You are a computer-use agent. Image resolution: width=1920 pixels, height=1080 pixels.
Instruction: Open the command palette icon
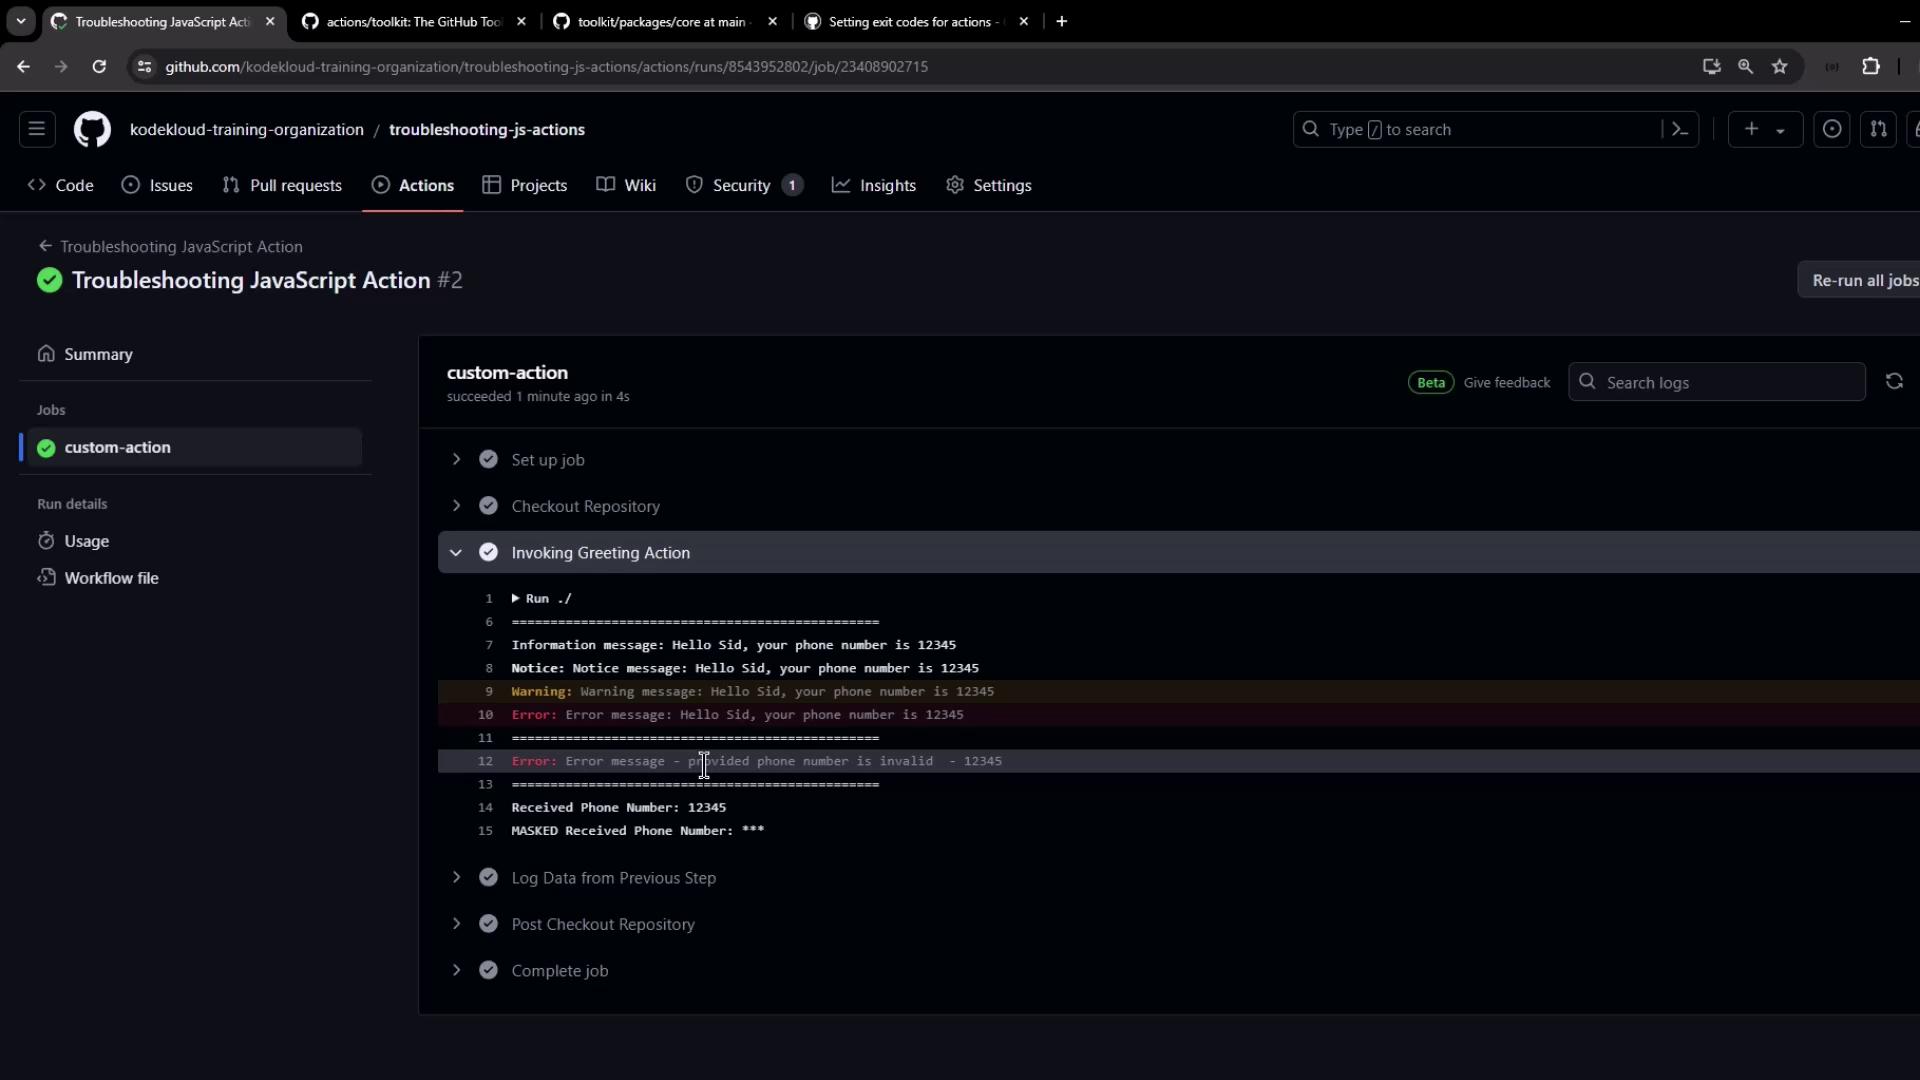click(x=1680, y=129)
